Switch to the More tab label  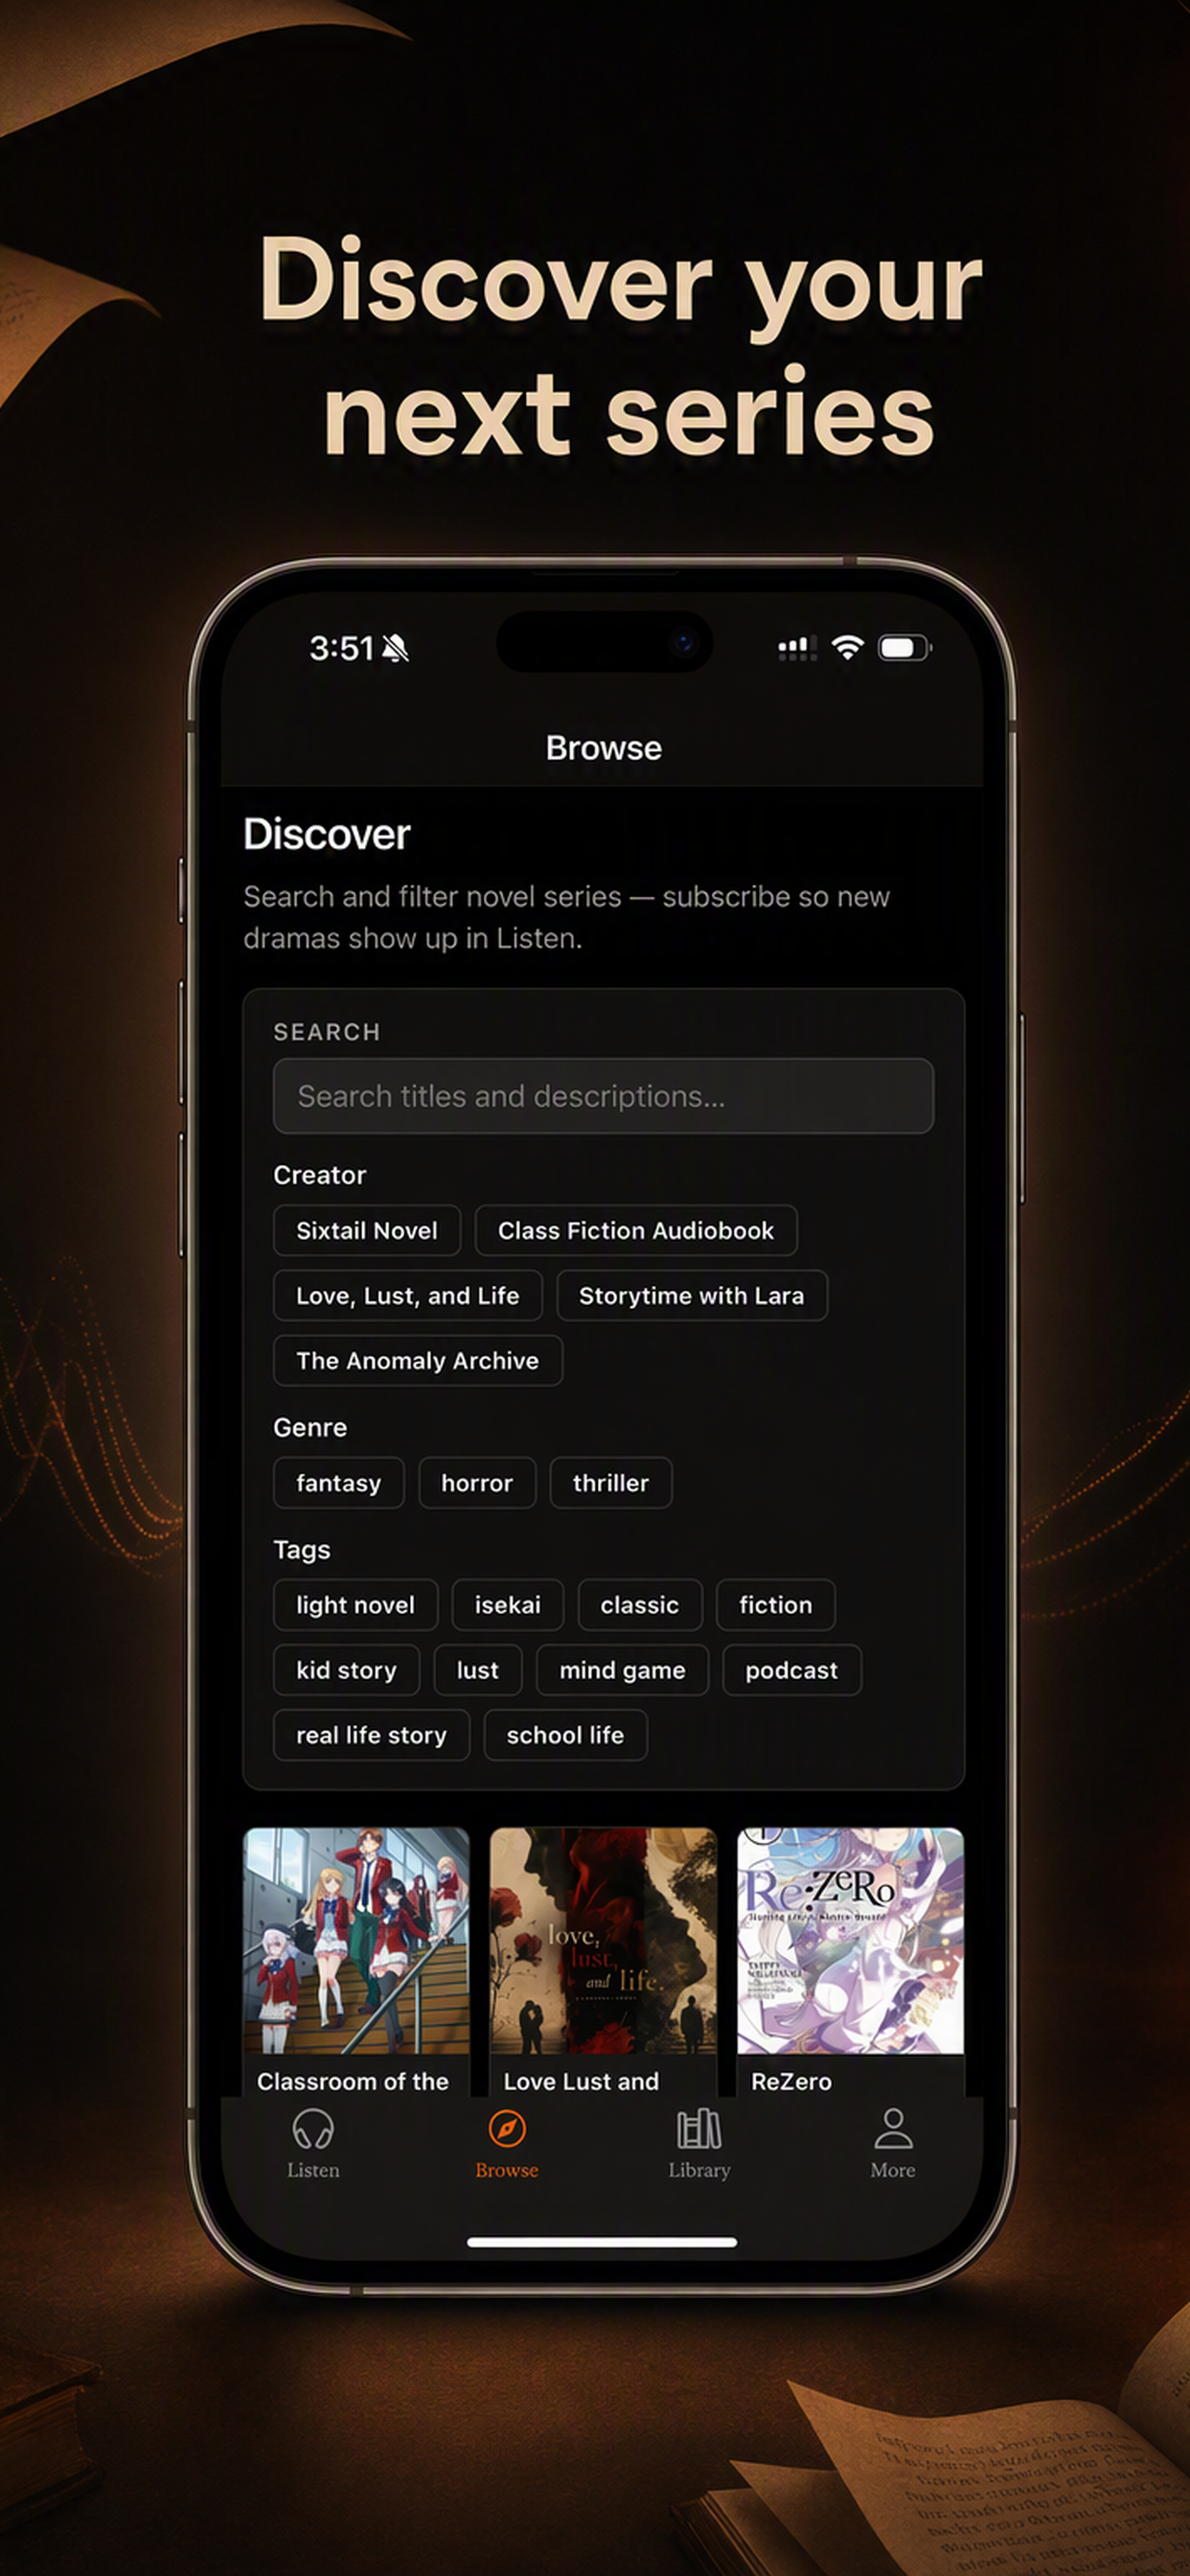pyautogui.click(x=893, y=2170)
